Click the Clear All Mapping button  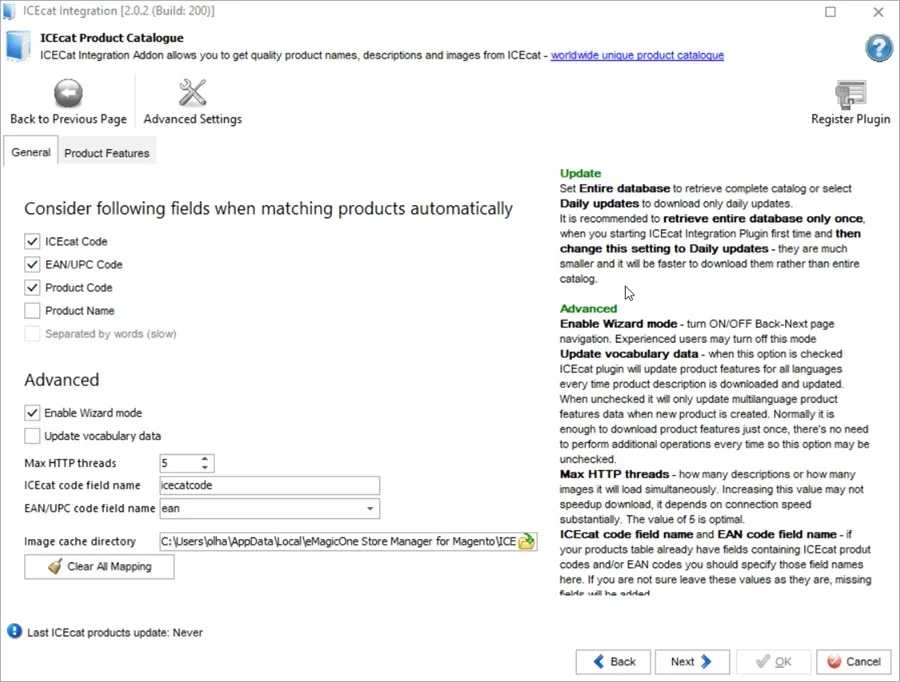coord(99,567)
